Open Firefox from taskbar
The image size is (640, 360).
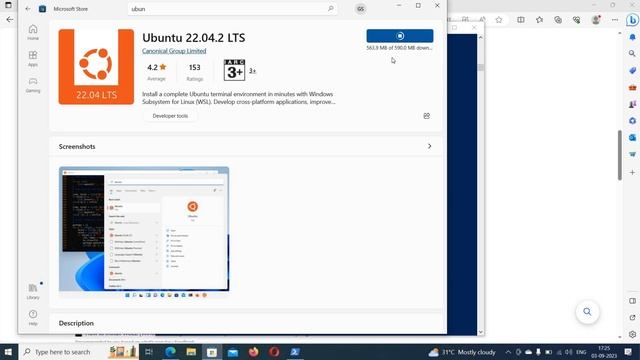[x=253, y=352]
